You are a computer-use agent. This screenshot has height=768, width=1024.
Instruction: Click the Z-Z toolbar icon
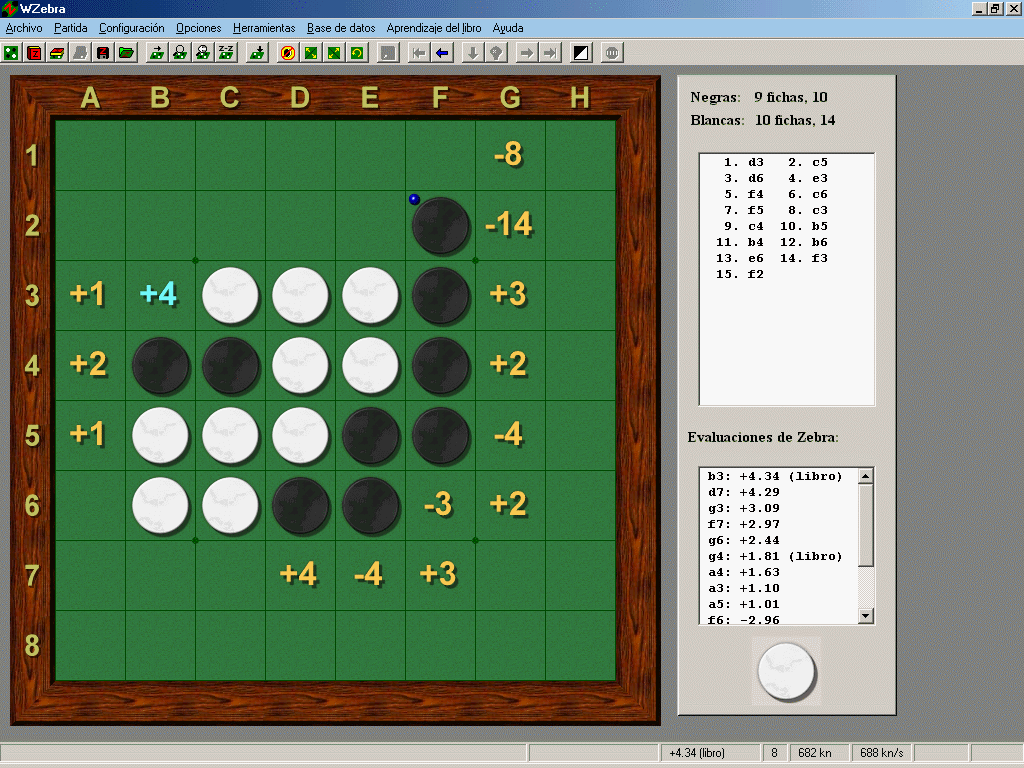click(226, 52)
